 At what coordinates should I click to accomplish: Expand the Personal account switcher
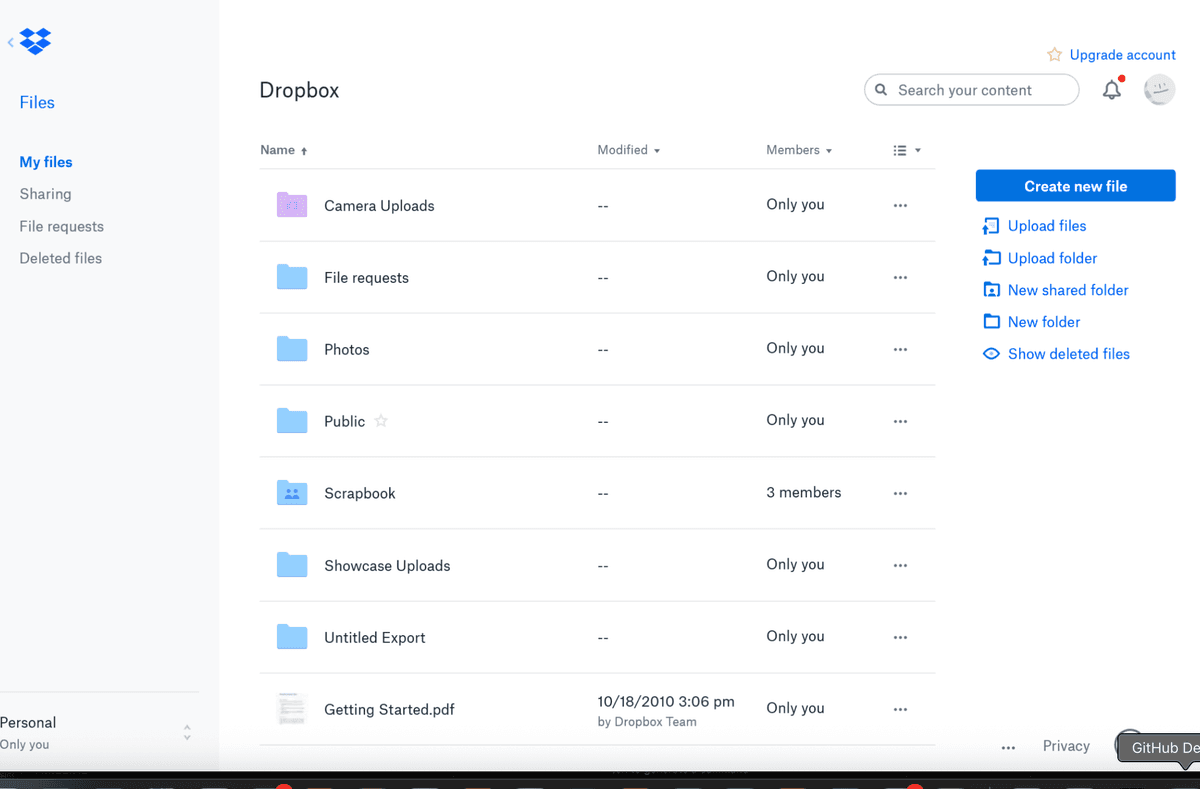[187, 733]
